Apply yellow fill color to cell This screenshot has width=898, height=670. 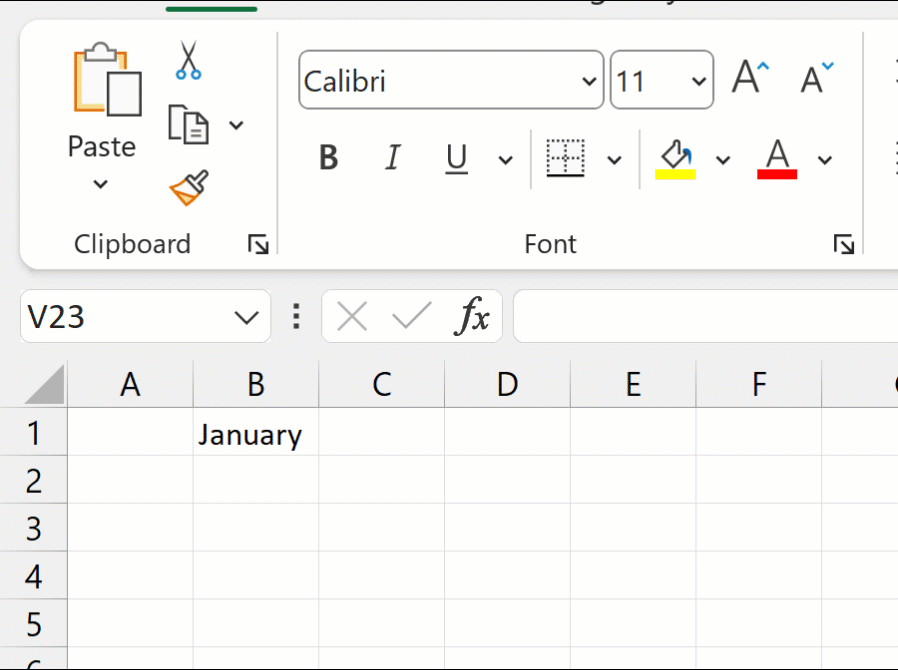pyautogui.click(x=678, y=158)
